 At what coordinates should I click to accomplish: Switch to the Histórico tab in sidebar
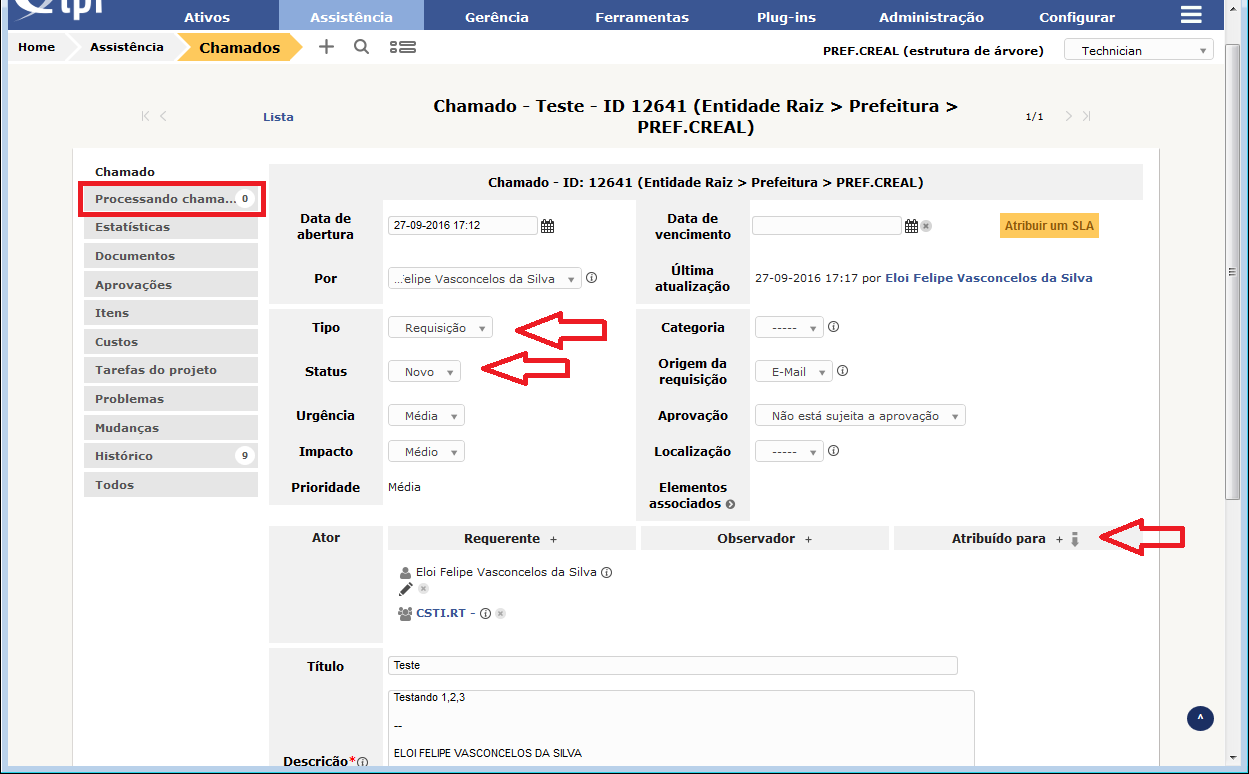pos(124,456)
